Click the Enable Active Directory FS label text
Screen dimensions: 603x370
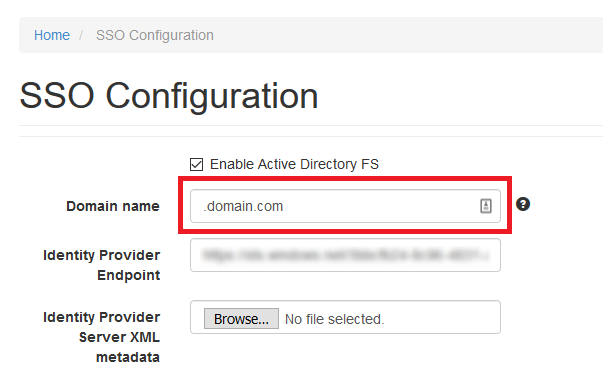[x=294, y=164]
